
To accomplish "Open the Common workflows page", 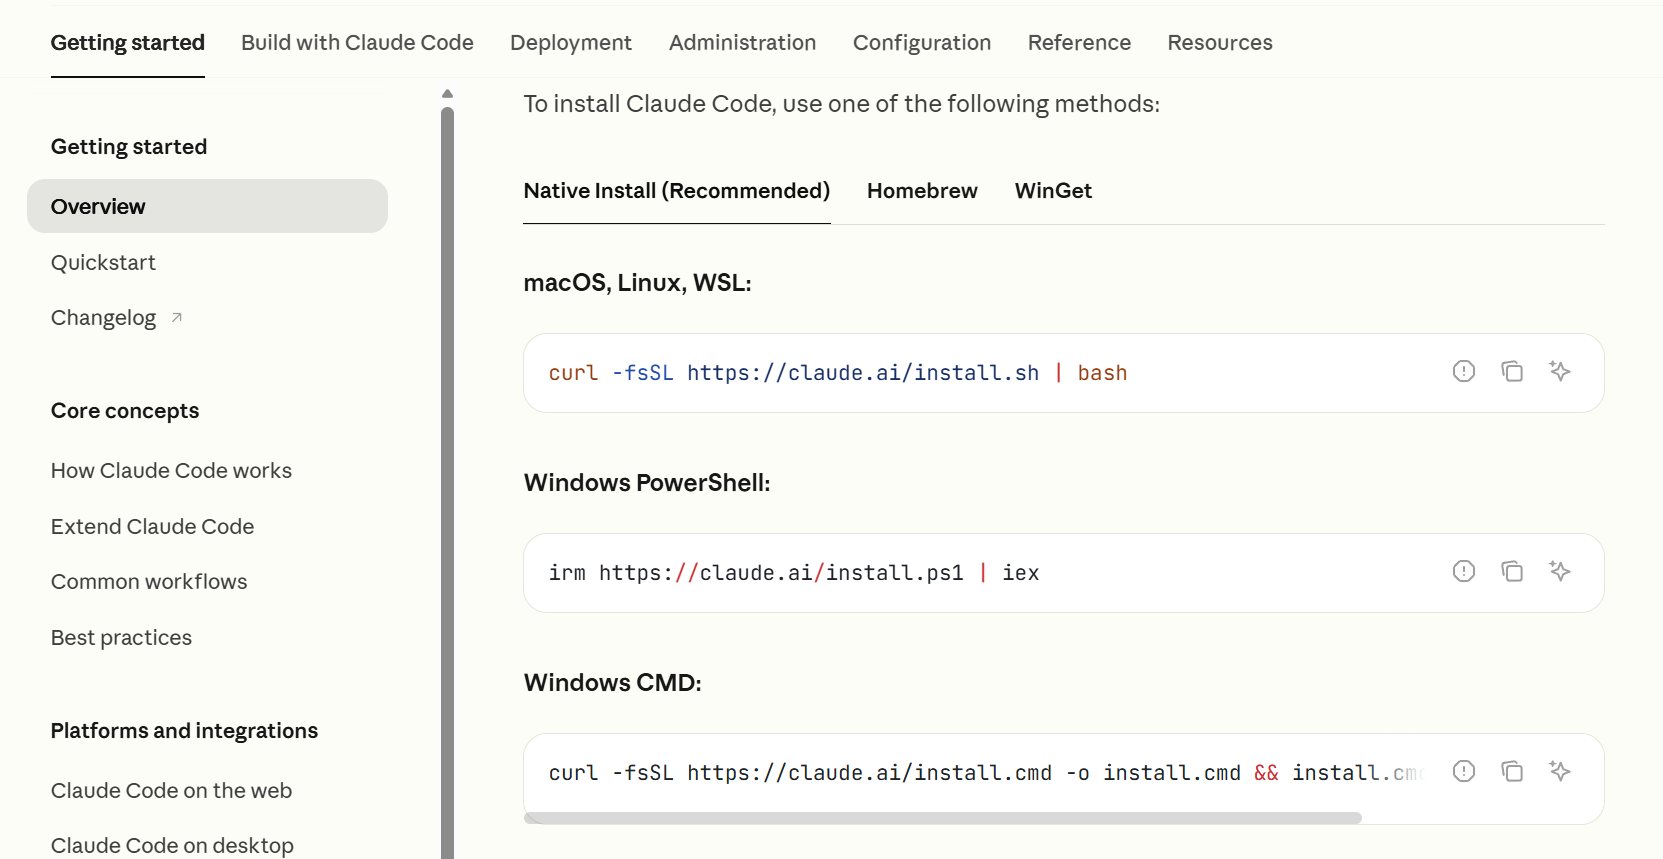I will [149, 582].
